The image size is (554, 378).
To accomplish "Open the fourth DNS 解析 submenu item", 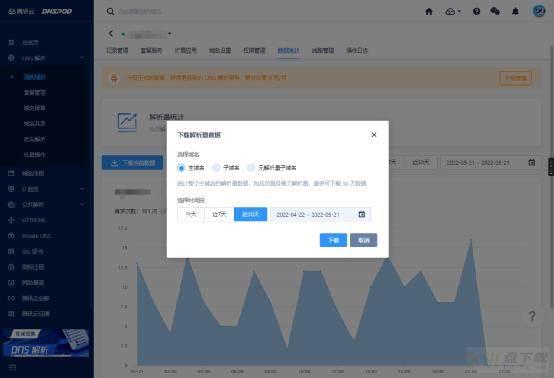I will [x=35, y=124].
